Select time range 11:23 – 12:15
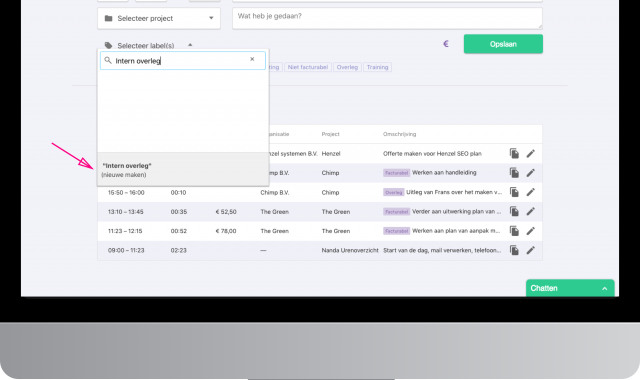Screen dimensions: 640x380 point(125,231)
